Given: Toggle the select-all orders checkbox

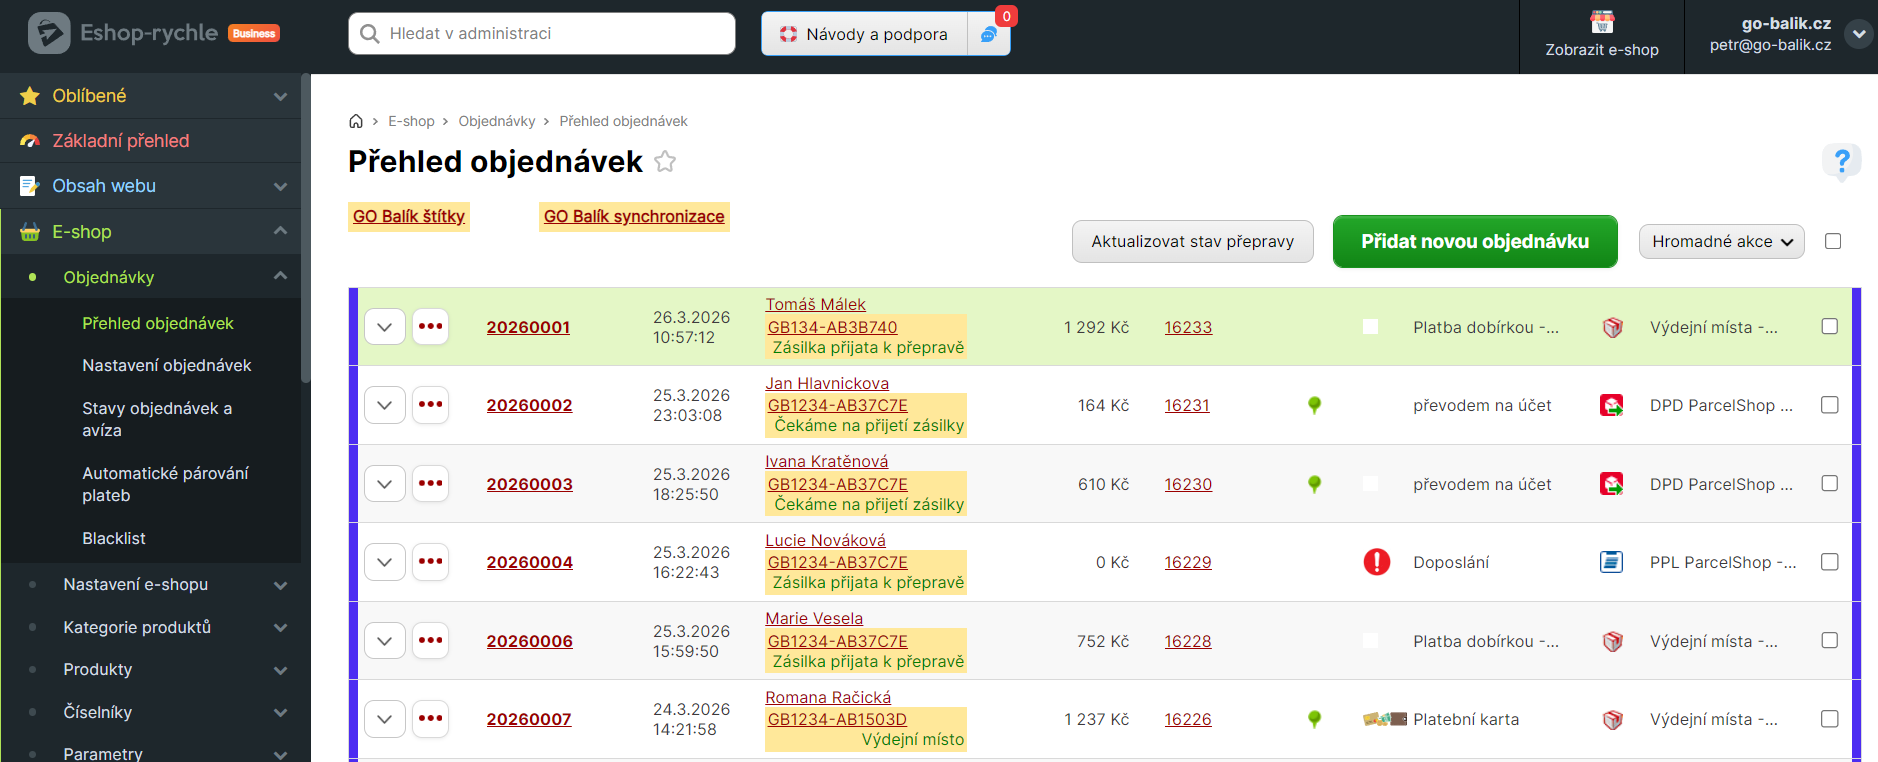Looking at the screenshot, I should [1832, 241].
